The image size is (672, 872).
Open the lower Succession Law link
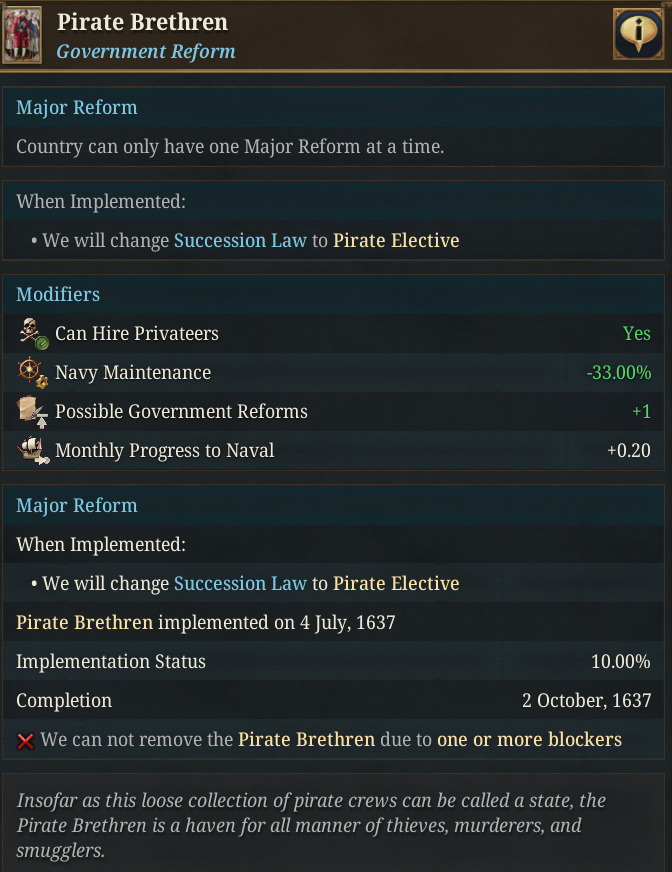pyautogui.click(x=240, y=583)
